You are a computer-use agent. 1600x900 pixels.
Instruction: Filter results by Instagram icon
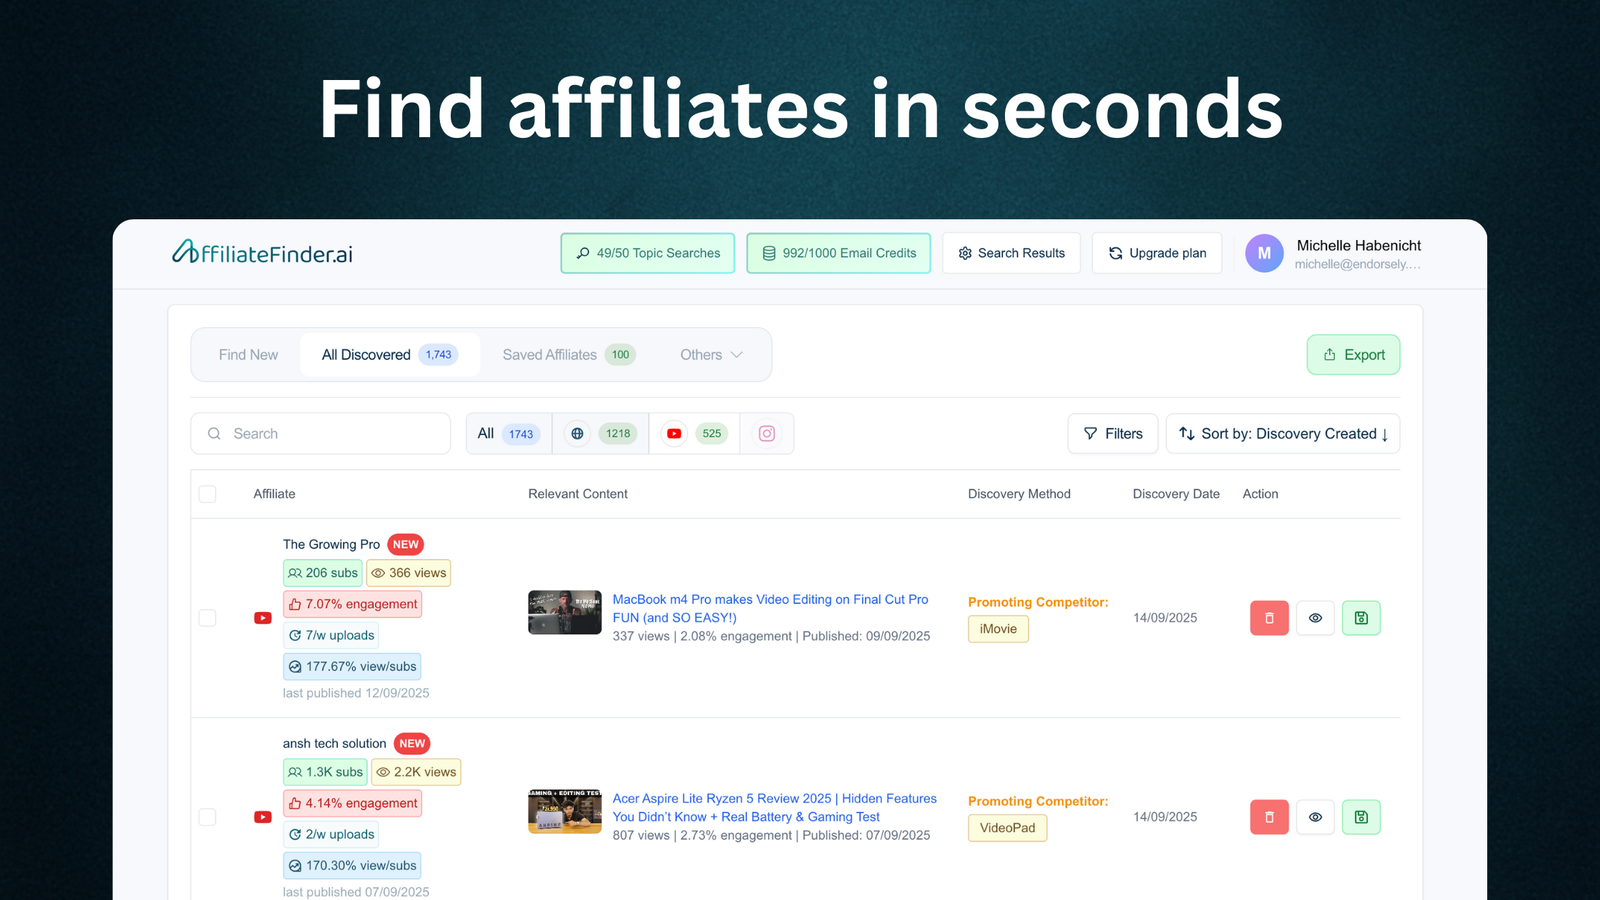coord(767,434)
